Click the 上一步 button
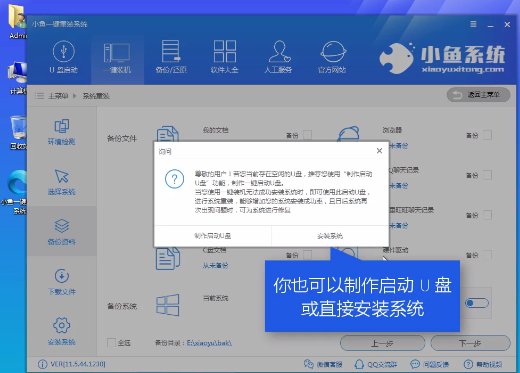 [x=382, y=343]
